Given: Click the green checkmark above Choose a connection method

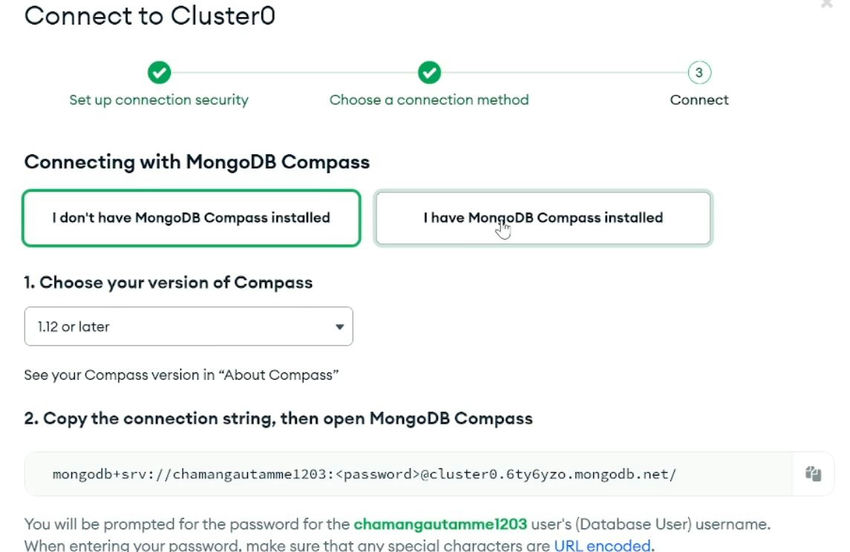Looking at the screenshot, I should (x=429, y=72).
